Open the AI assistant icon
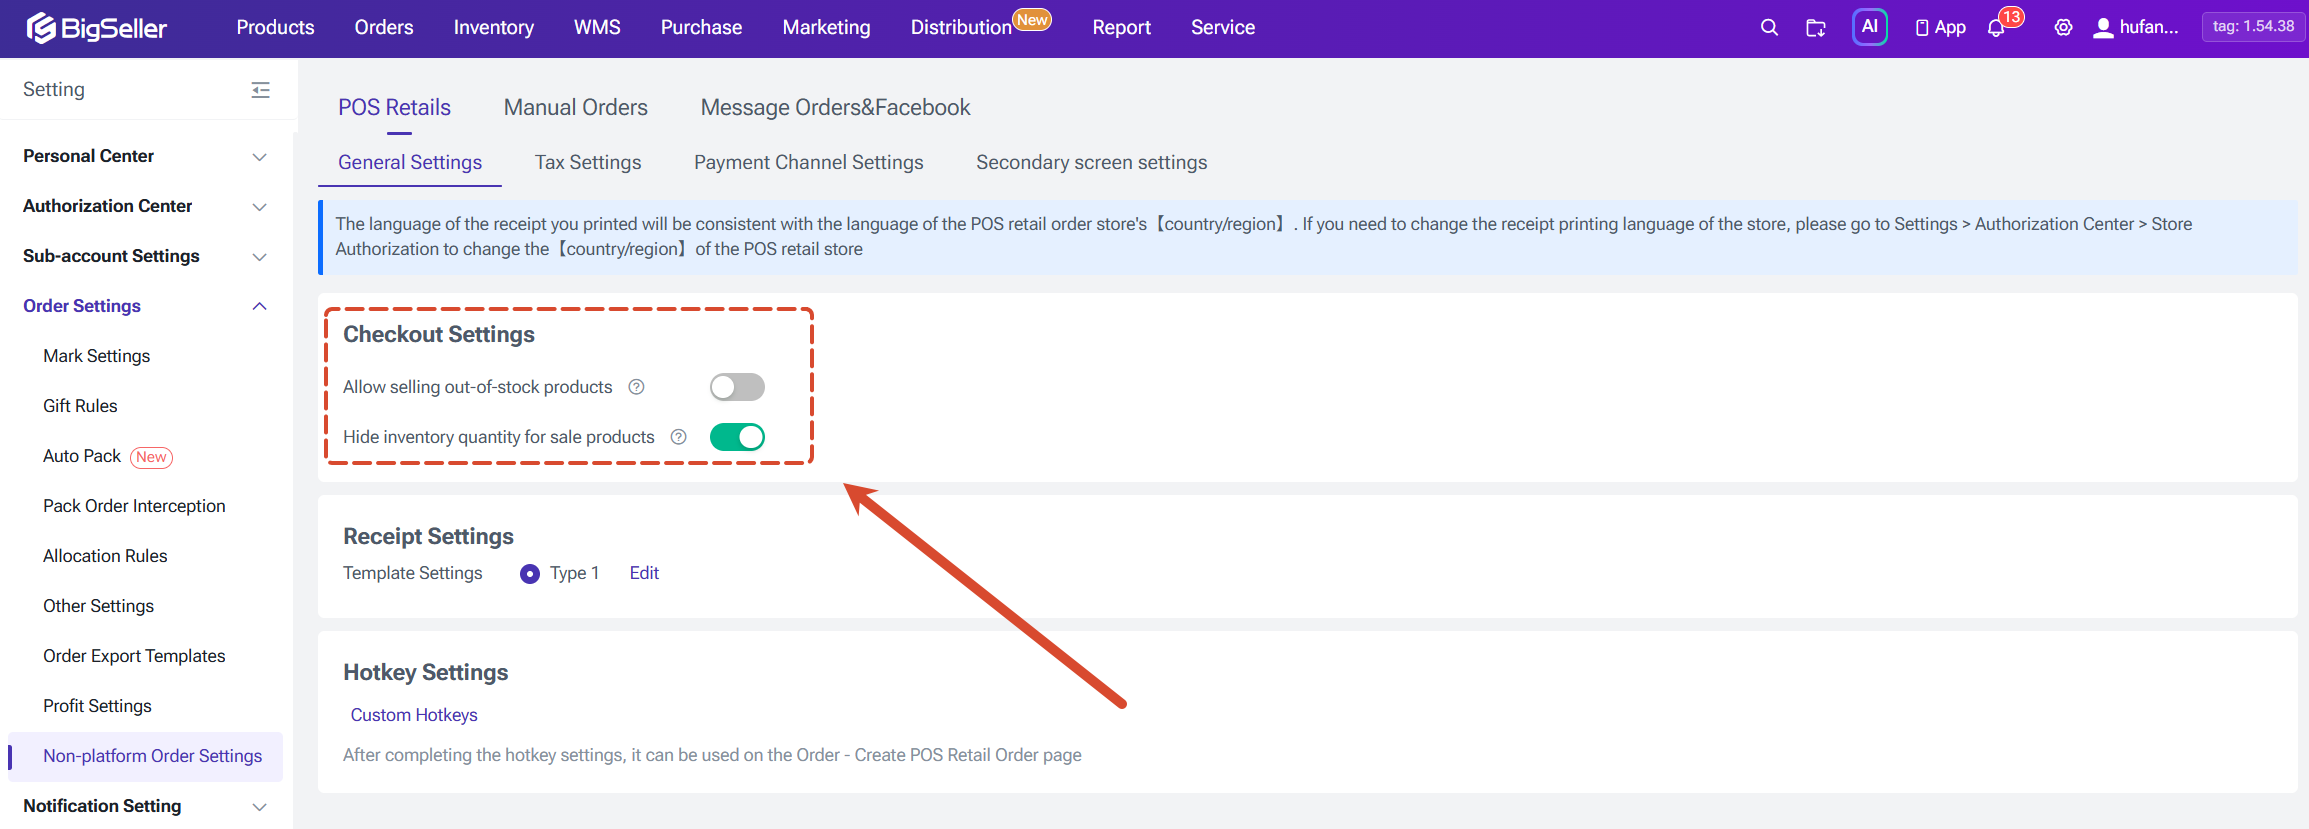This screenshot has height=829, width=2309. coord(1869,27)
